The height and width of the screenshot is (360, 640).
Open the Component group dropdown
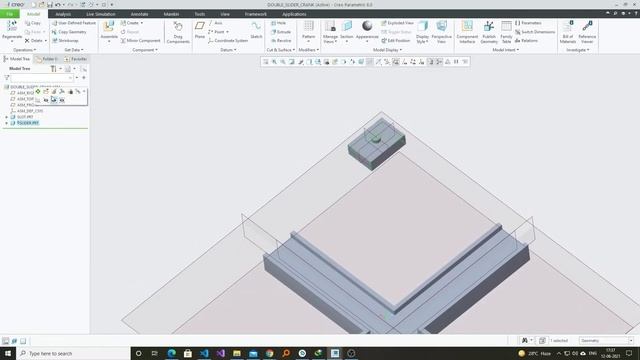(x=145, y=50)
